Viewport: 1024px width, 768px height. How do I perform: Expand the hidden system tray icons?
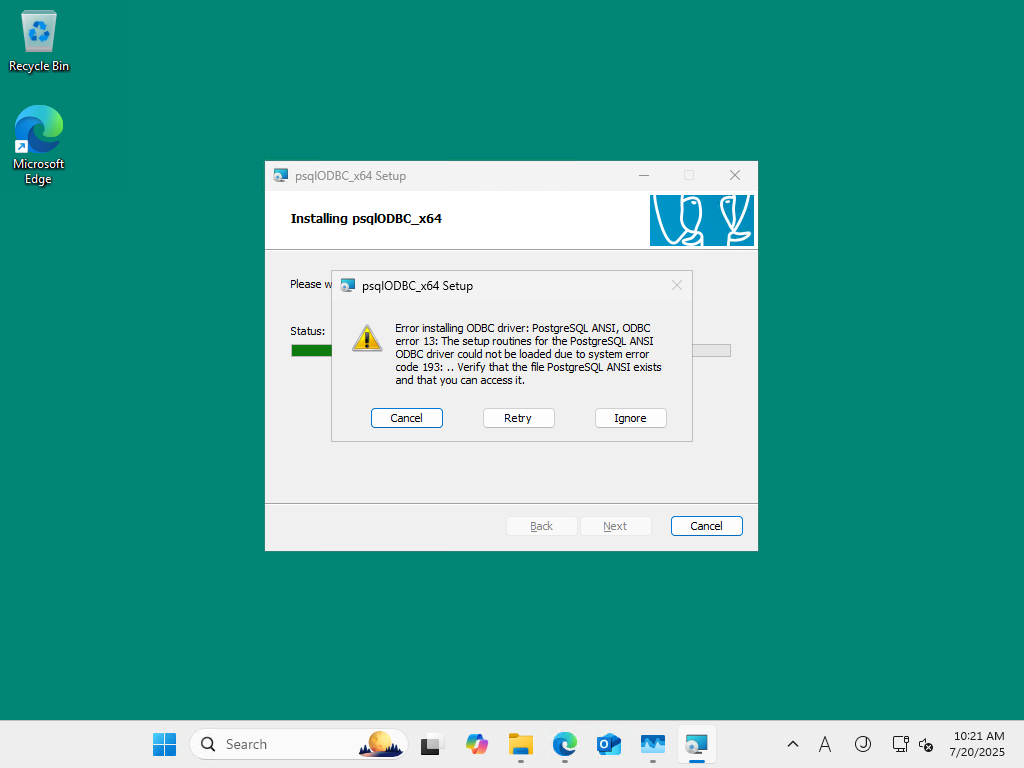793,744
